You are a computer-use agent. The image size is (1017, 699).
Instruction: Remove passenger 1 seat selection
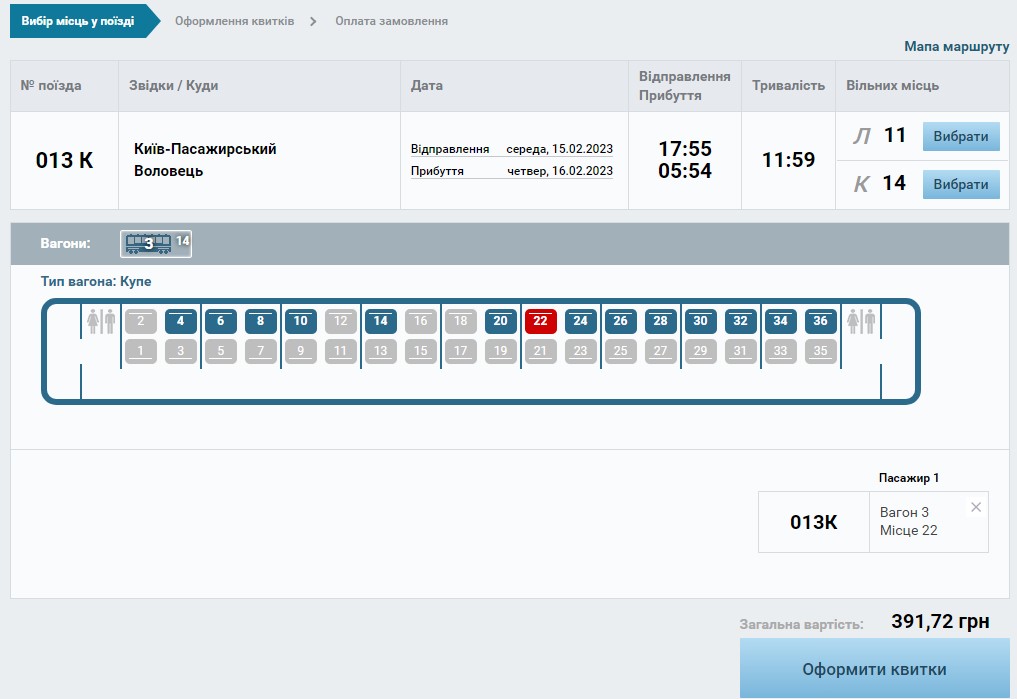[976, 507]
